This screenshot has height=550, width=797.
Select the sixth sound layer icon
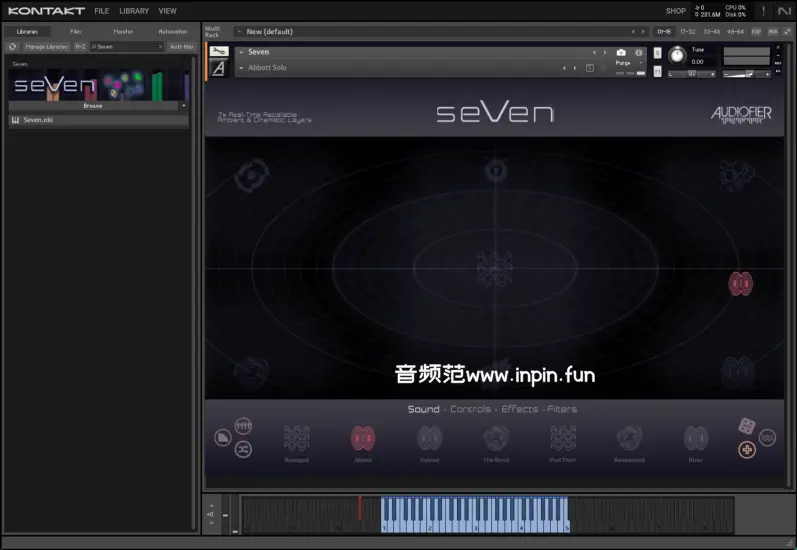[x=629, y=439]
